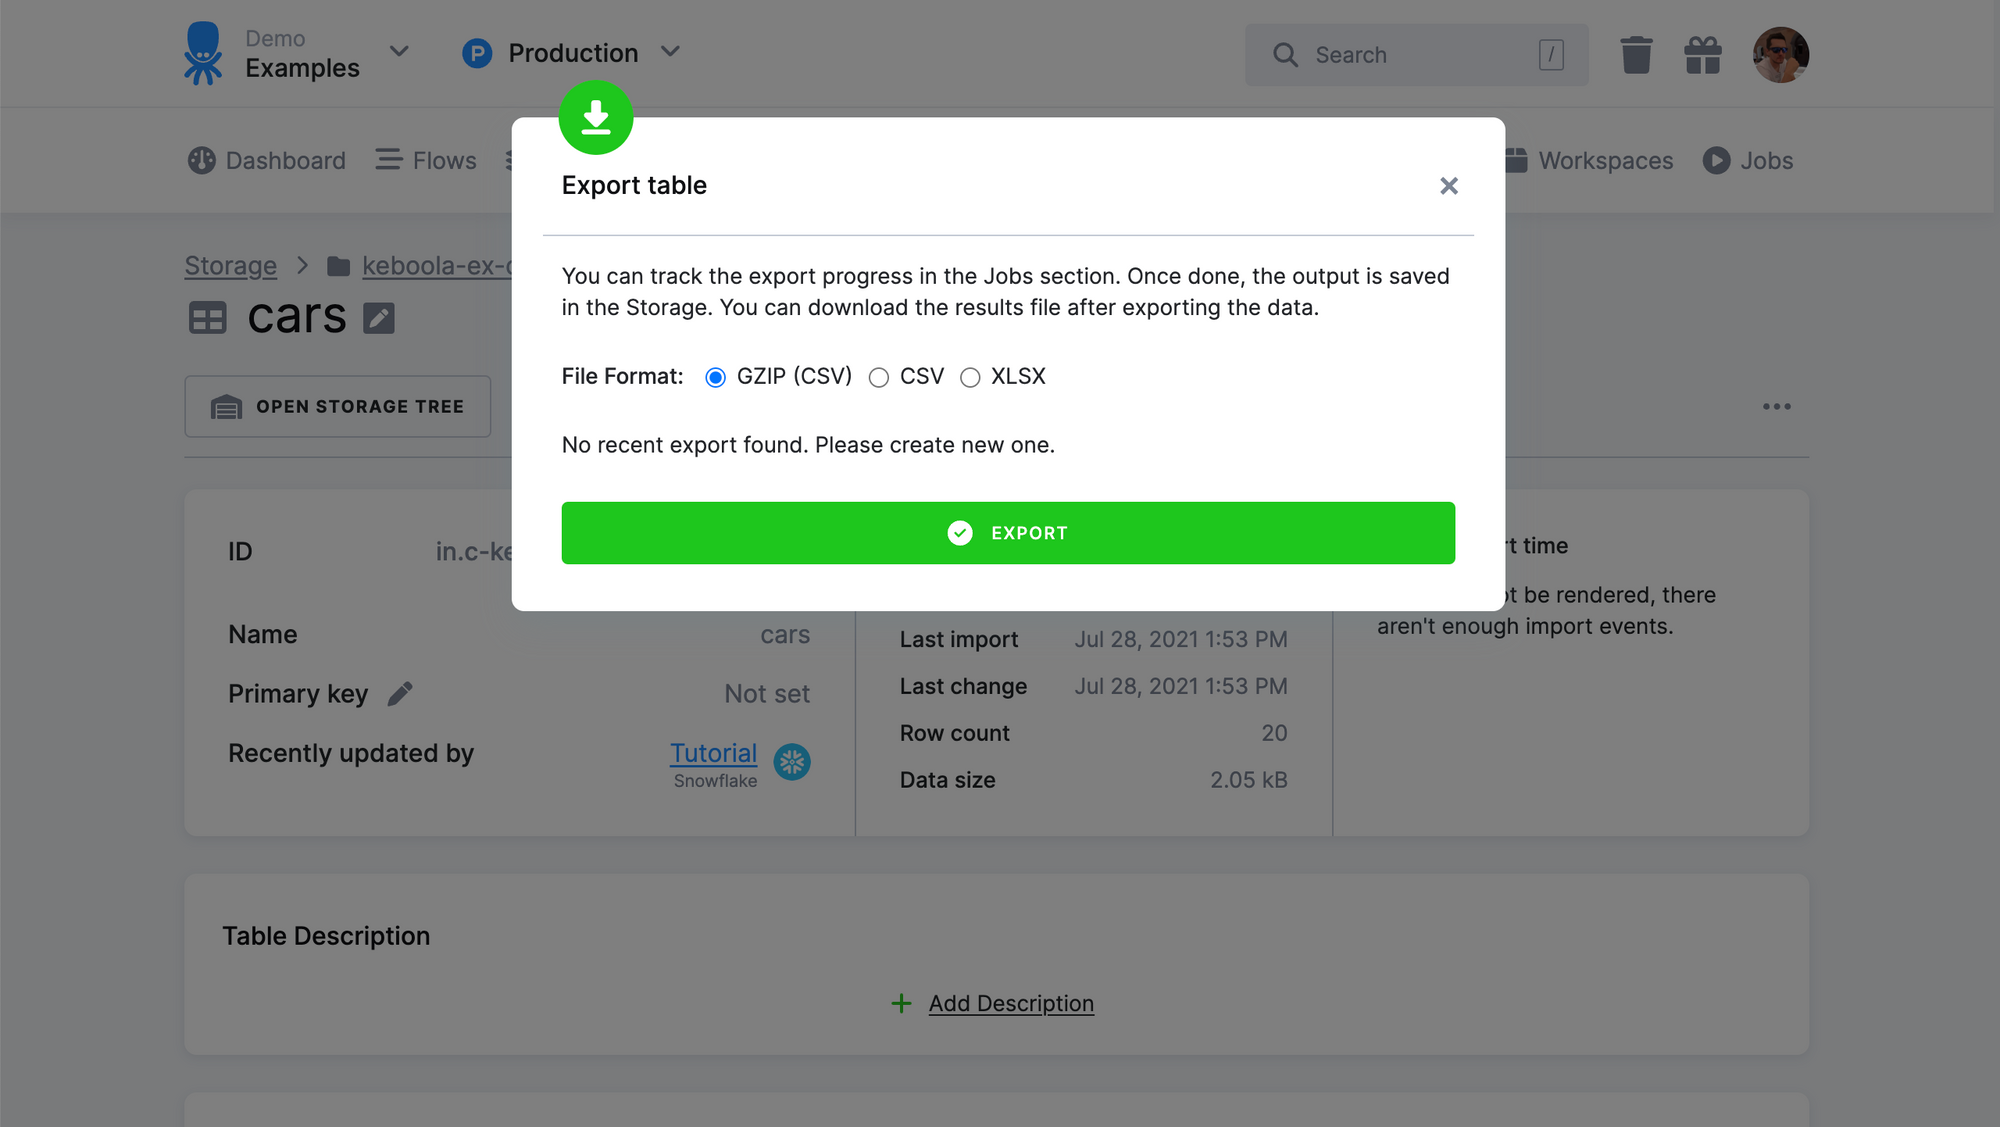Click the close modal X button
Viewport: 2000px width, 1127px height.
(x=1449, y=186)
